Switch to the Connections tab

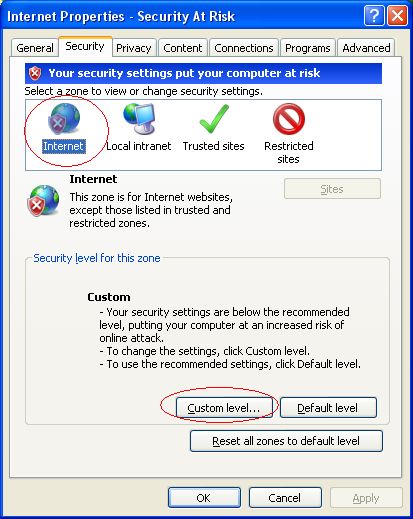coord(244,48)
